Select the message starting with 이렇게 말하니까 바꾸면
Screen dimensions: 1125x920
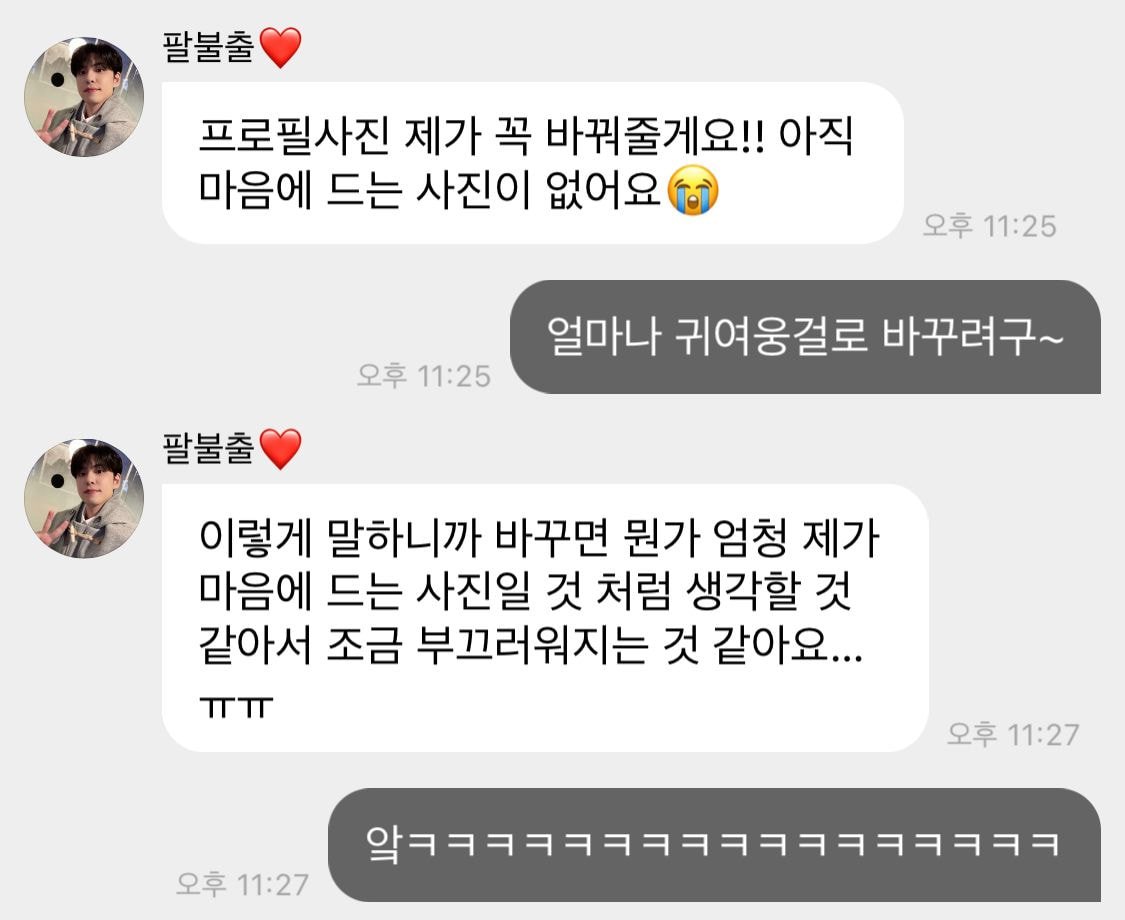click(x=545, y=618)
